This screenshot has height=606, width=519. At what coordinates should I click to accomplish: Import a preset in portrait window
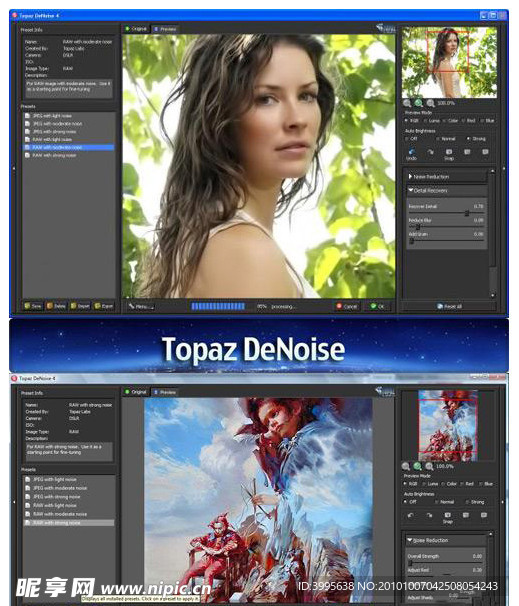(x=80, y=306)
